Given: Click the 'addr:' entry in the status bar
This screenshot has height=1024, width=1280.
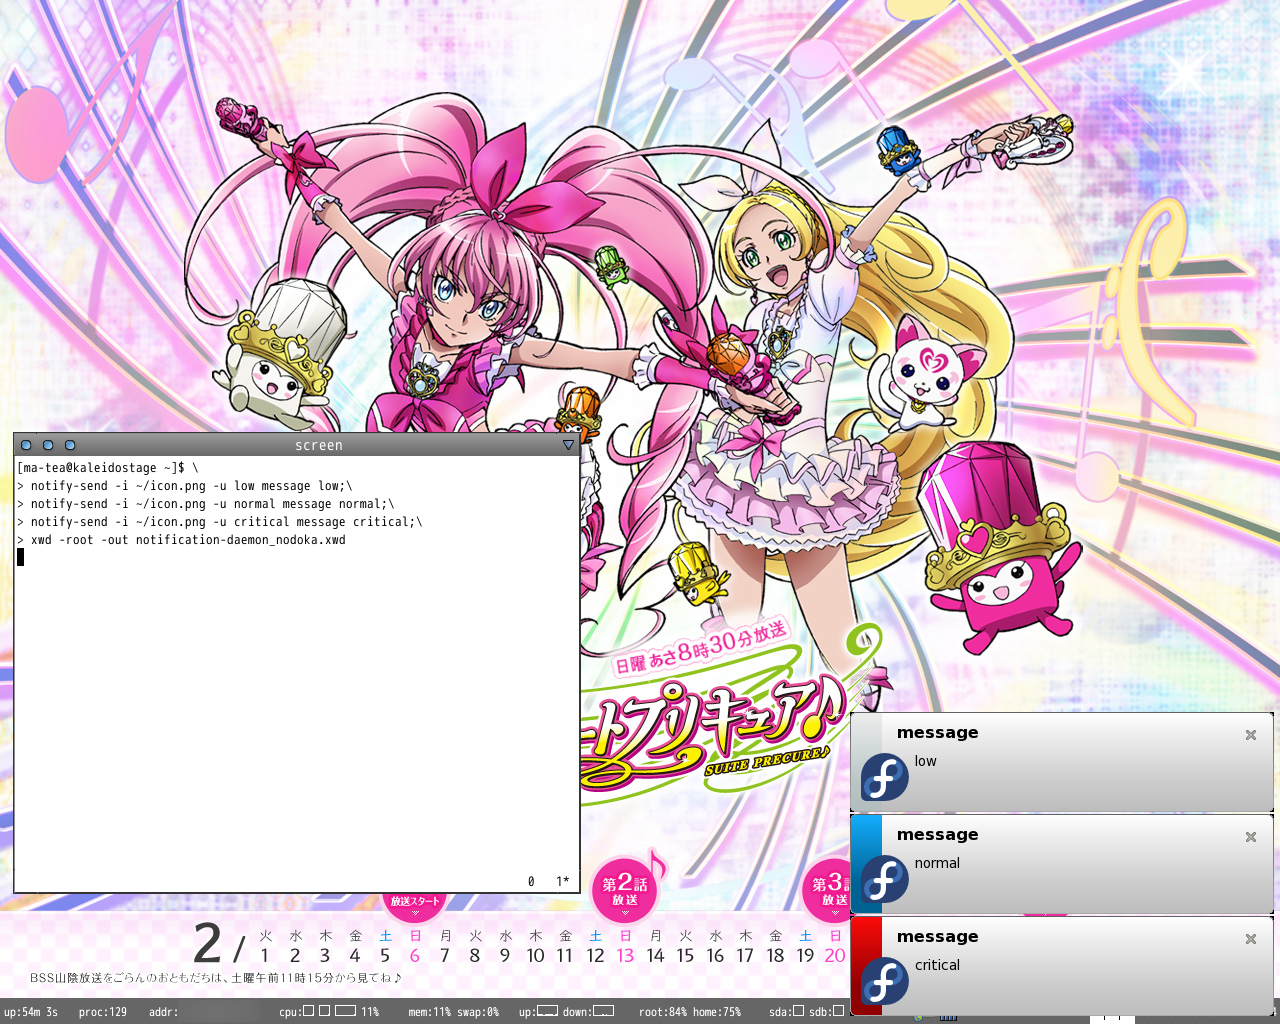Looking at the screenshot, I should click(164, 1012).
